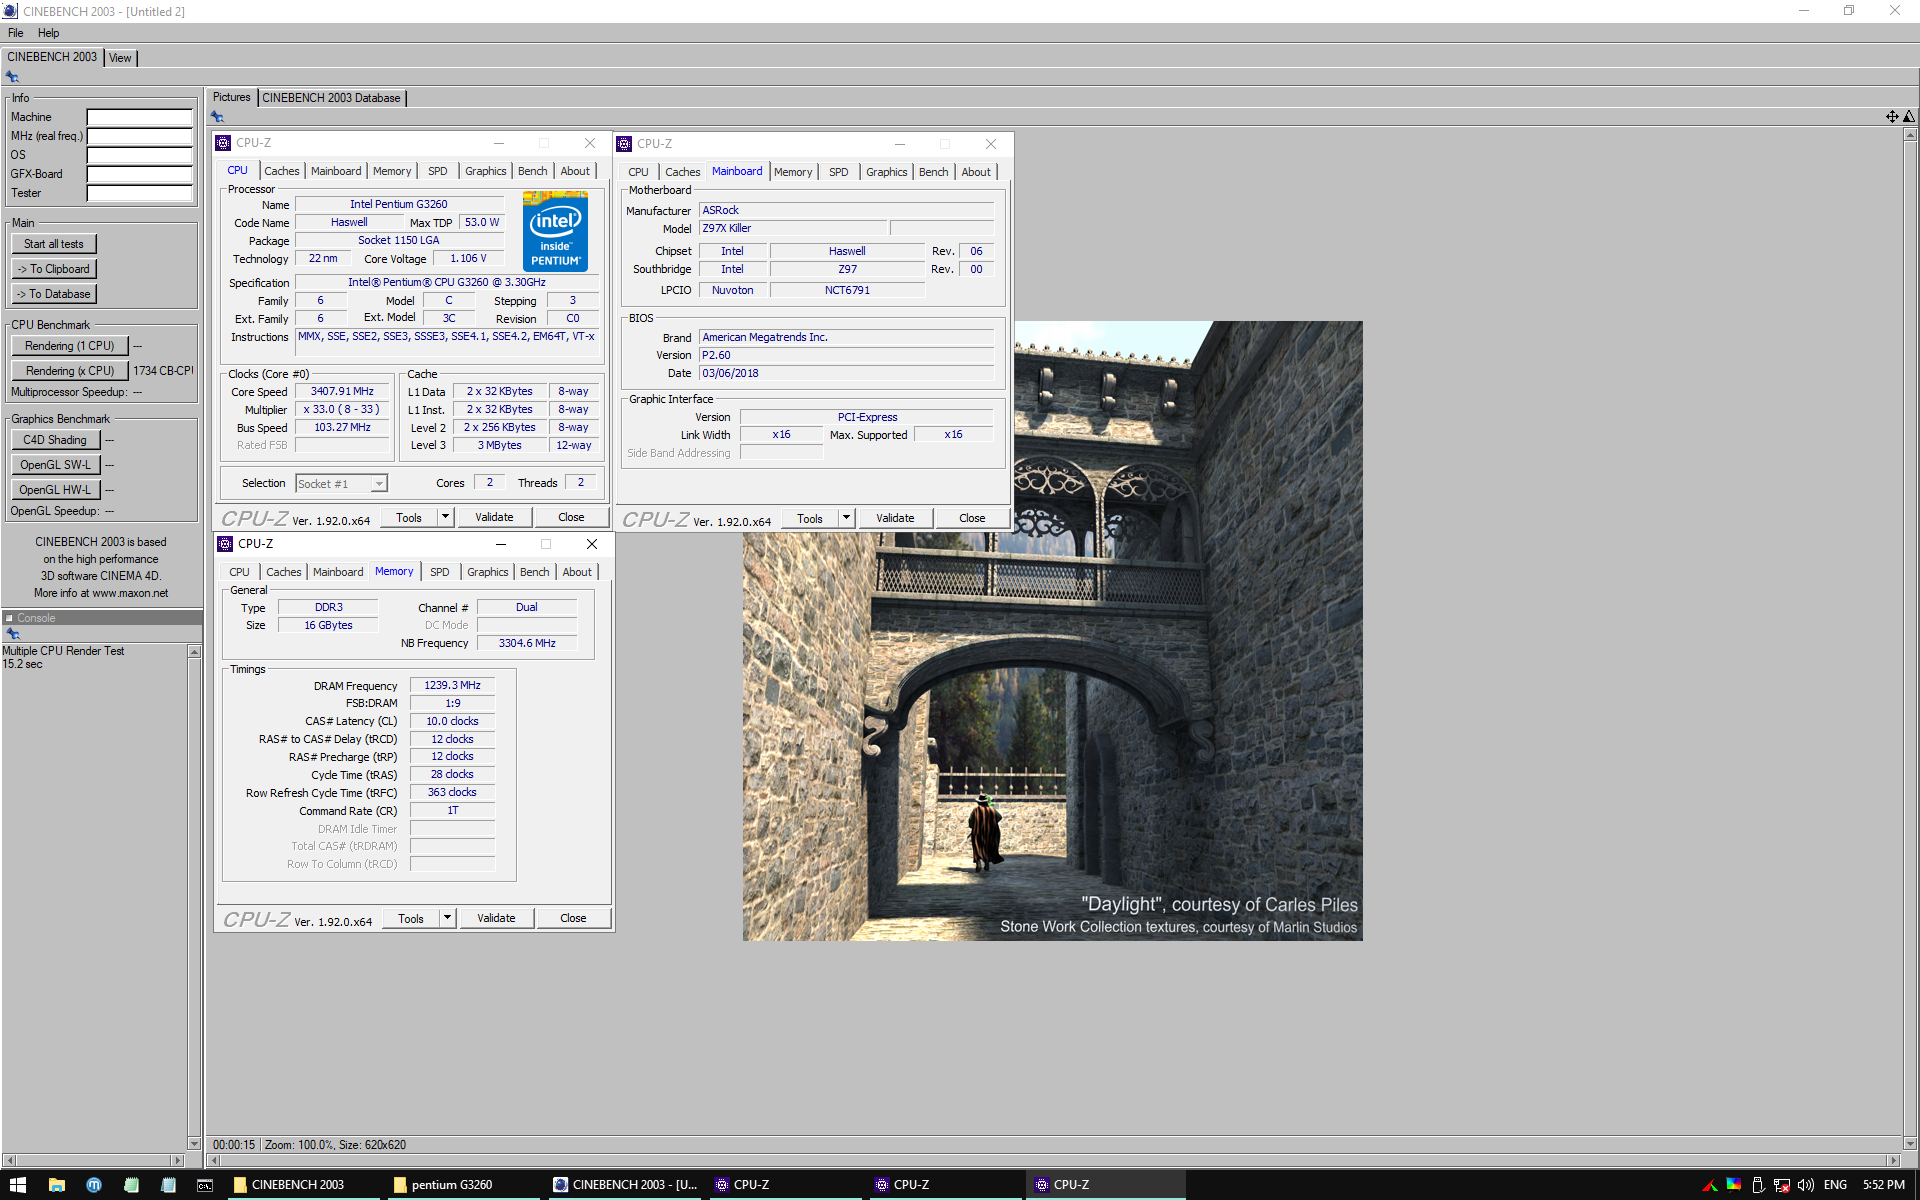
Task: Open the Command Prompt taskbar icon
Action: click(205, 1185)
